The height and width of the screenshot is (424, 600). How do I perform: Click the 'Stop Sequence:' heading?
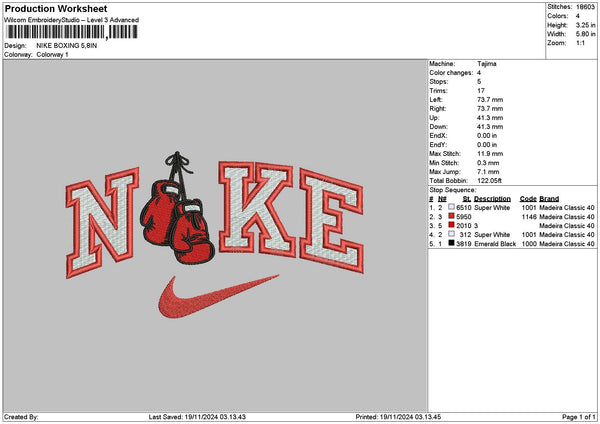pos(453,190)
